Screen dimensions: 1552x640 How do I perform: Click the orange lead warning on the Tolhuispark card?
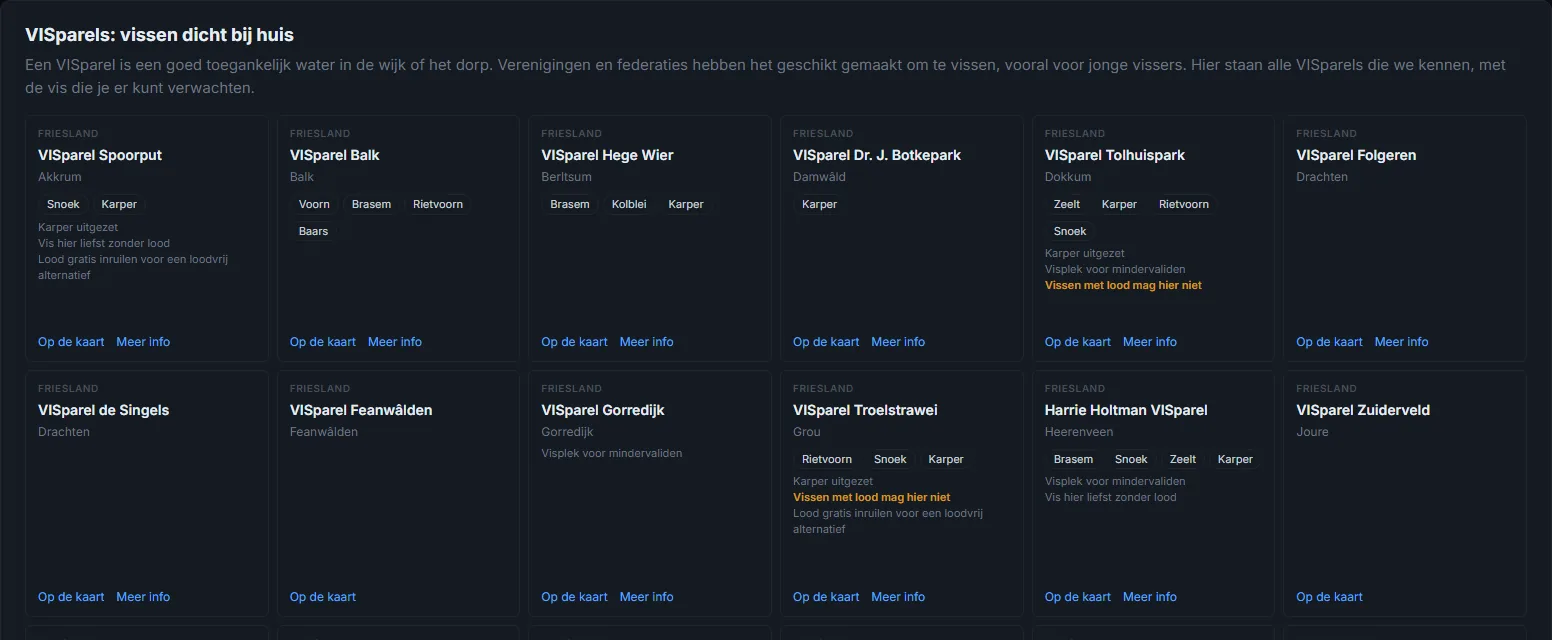[x=1123, y=285]
